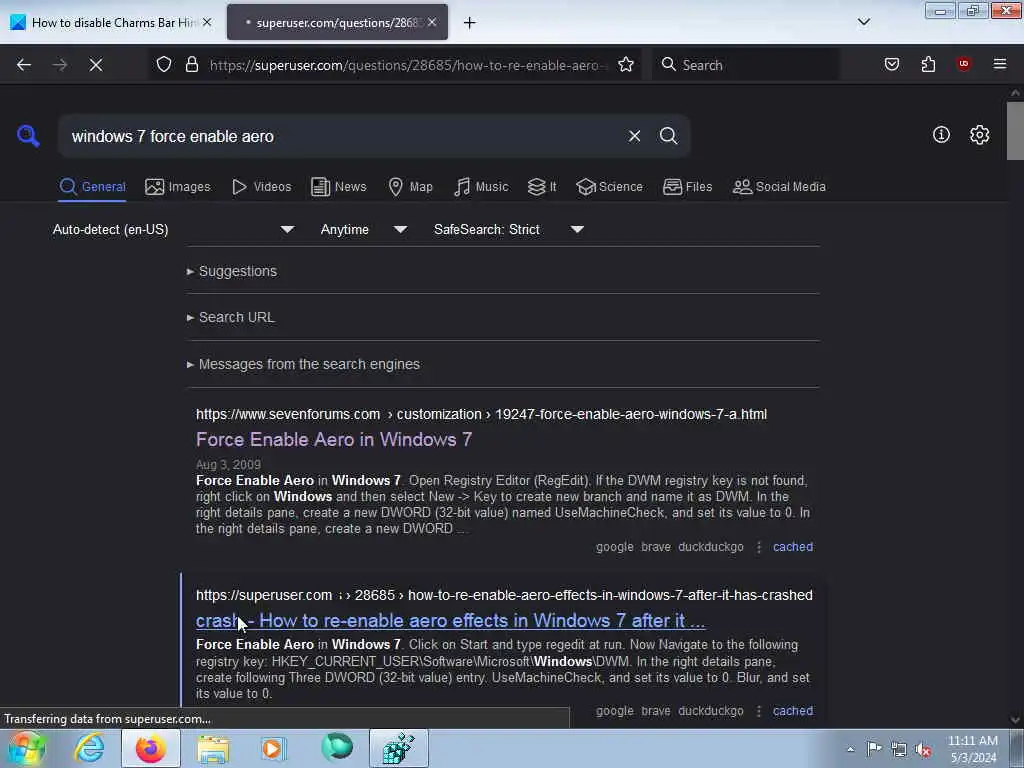Open the Windows Start button

coord(26,748)
